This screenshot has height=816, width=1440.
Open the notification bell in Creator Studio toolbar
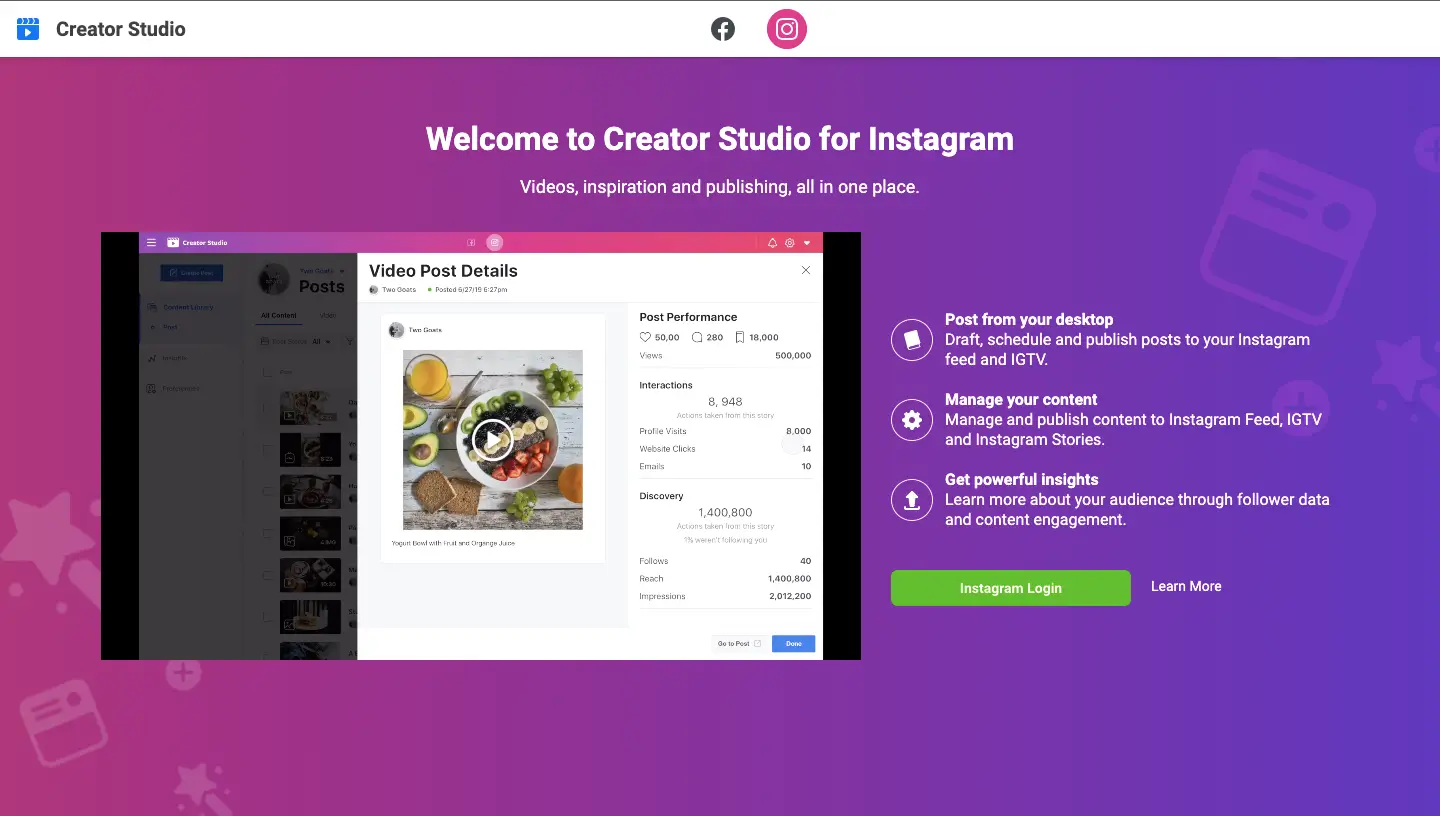772,243
